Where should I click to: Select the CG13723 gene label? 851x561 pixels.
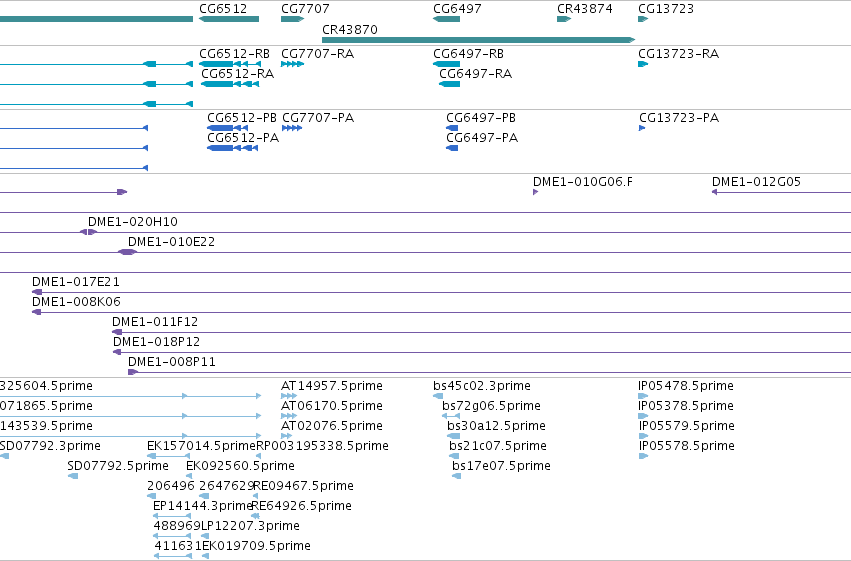click(x=666, y=9)
